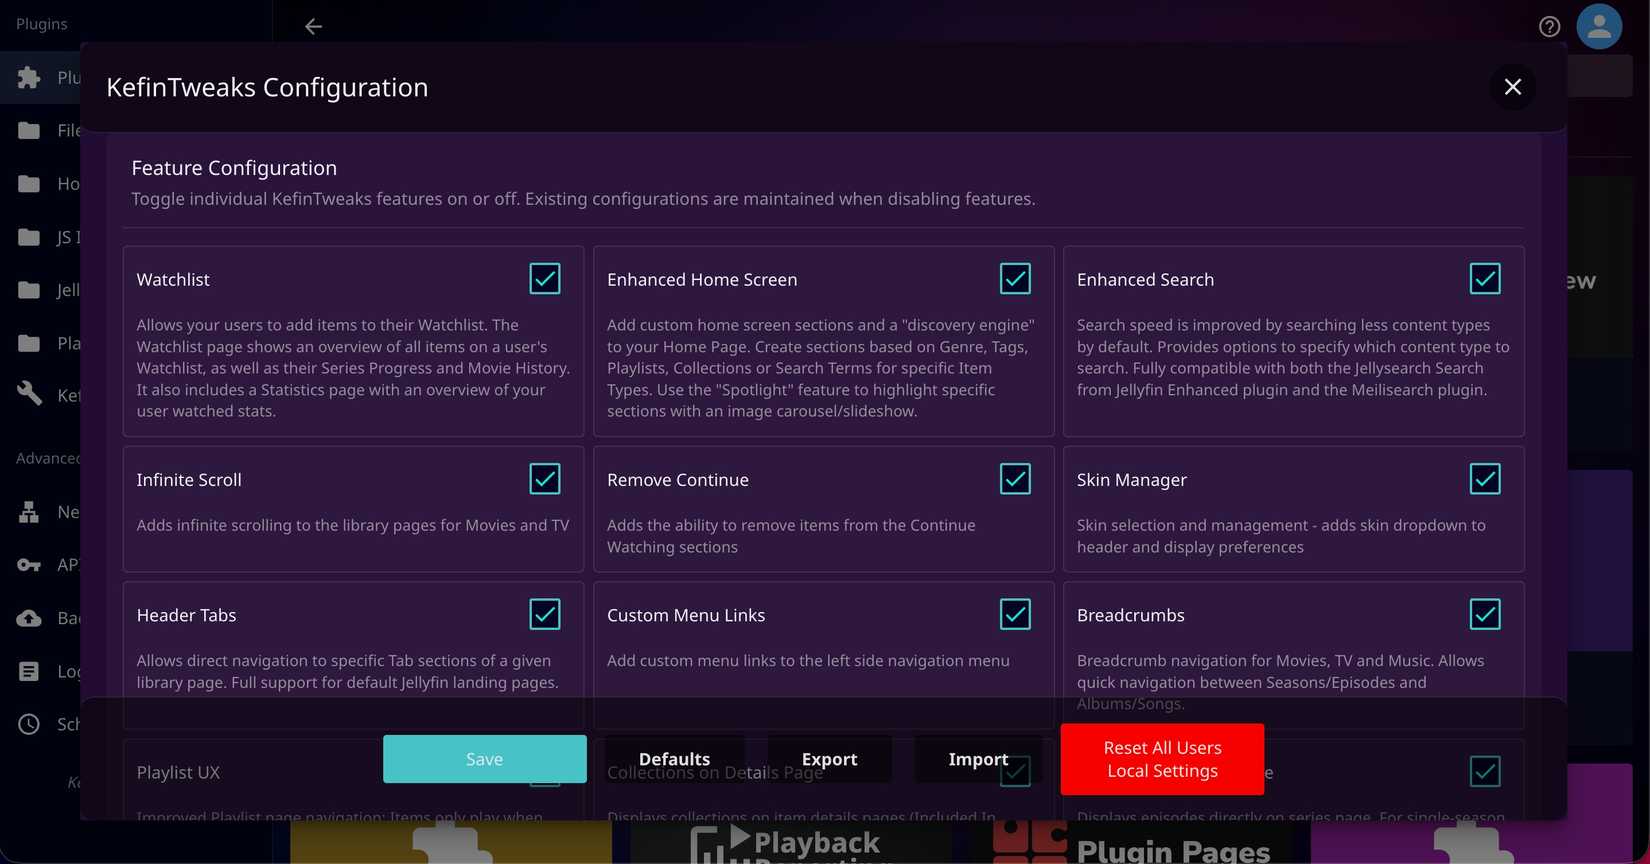Click the Networking icon in the sidebar

pyautogui.click(x=29, y=512)
